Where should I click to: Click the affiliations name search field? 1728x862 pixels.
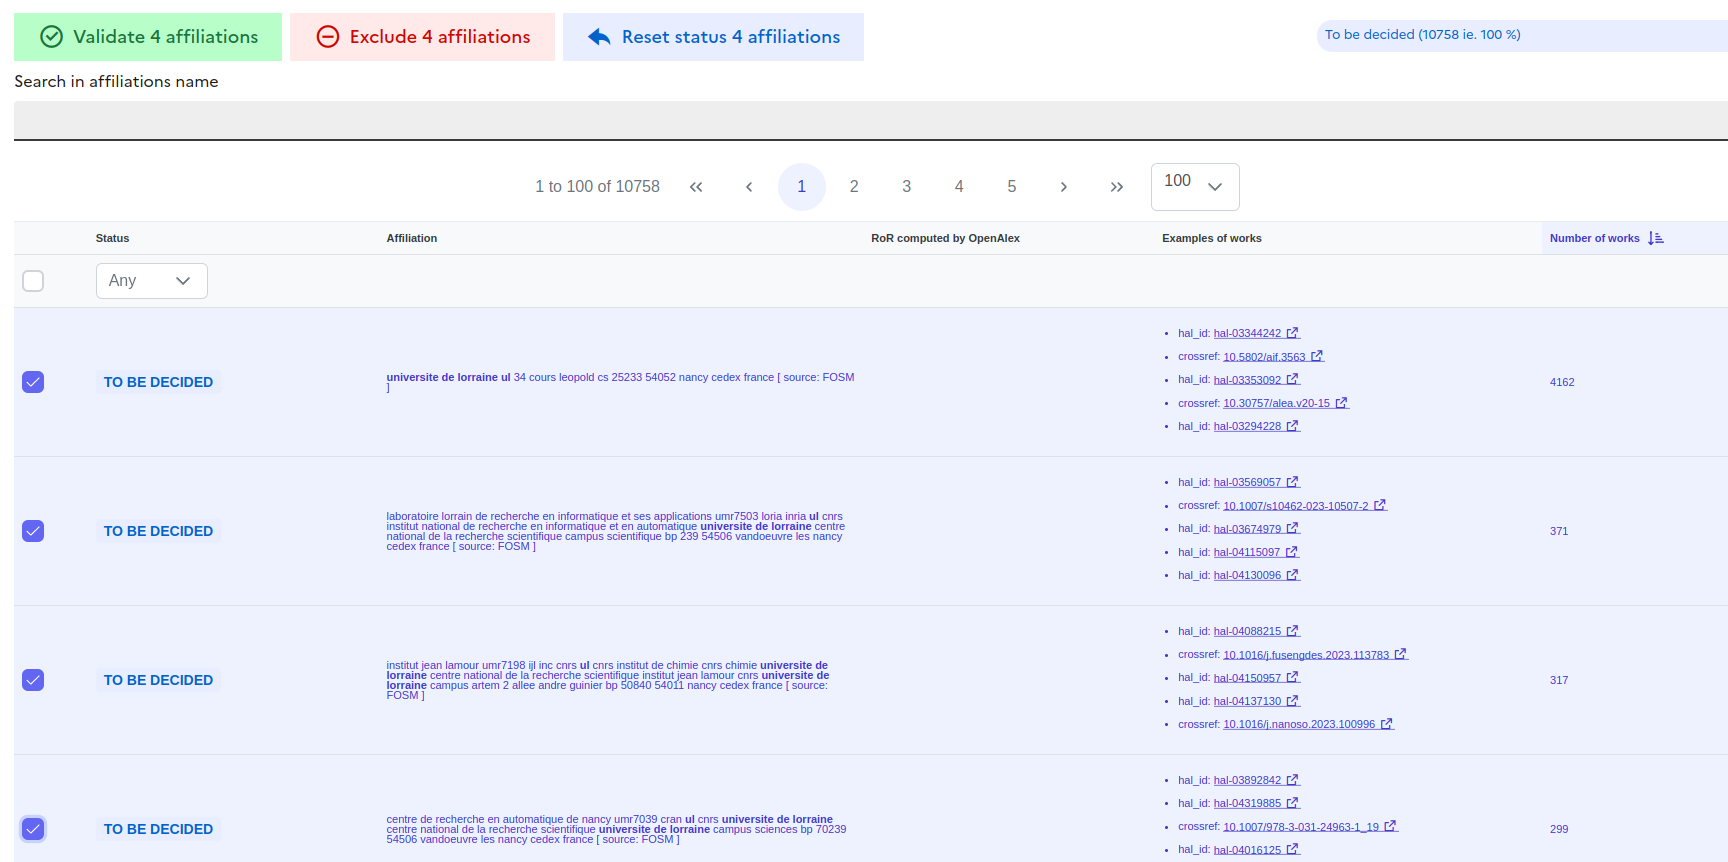[x=870, y=120]
